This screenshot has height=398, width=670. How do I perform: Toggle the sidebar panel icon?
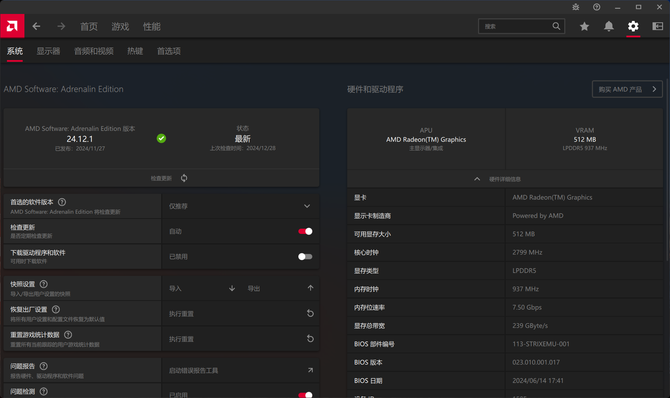[x=657, y=27]
